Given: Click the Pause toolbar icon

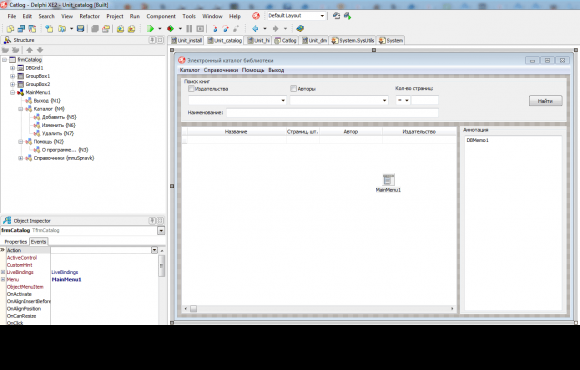Looking at the screenshot, I should tap(189, 28).
